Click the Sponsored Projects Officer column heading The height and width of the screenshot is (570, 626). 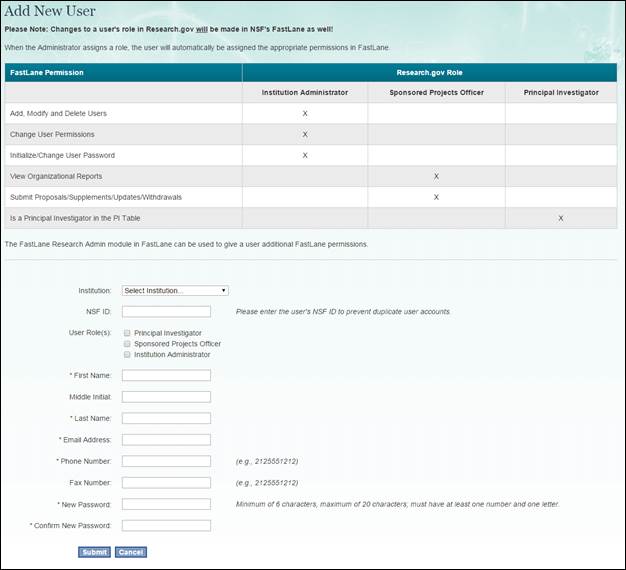tap(436, 93)
